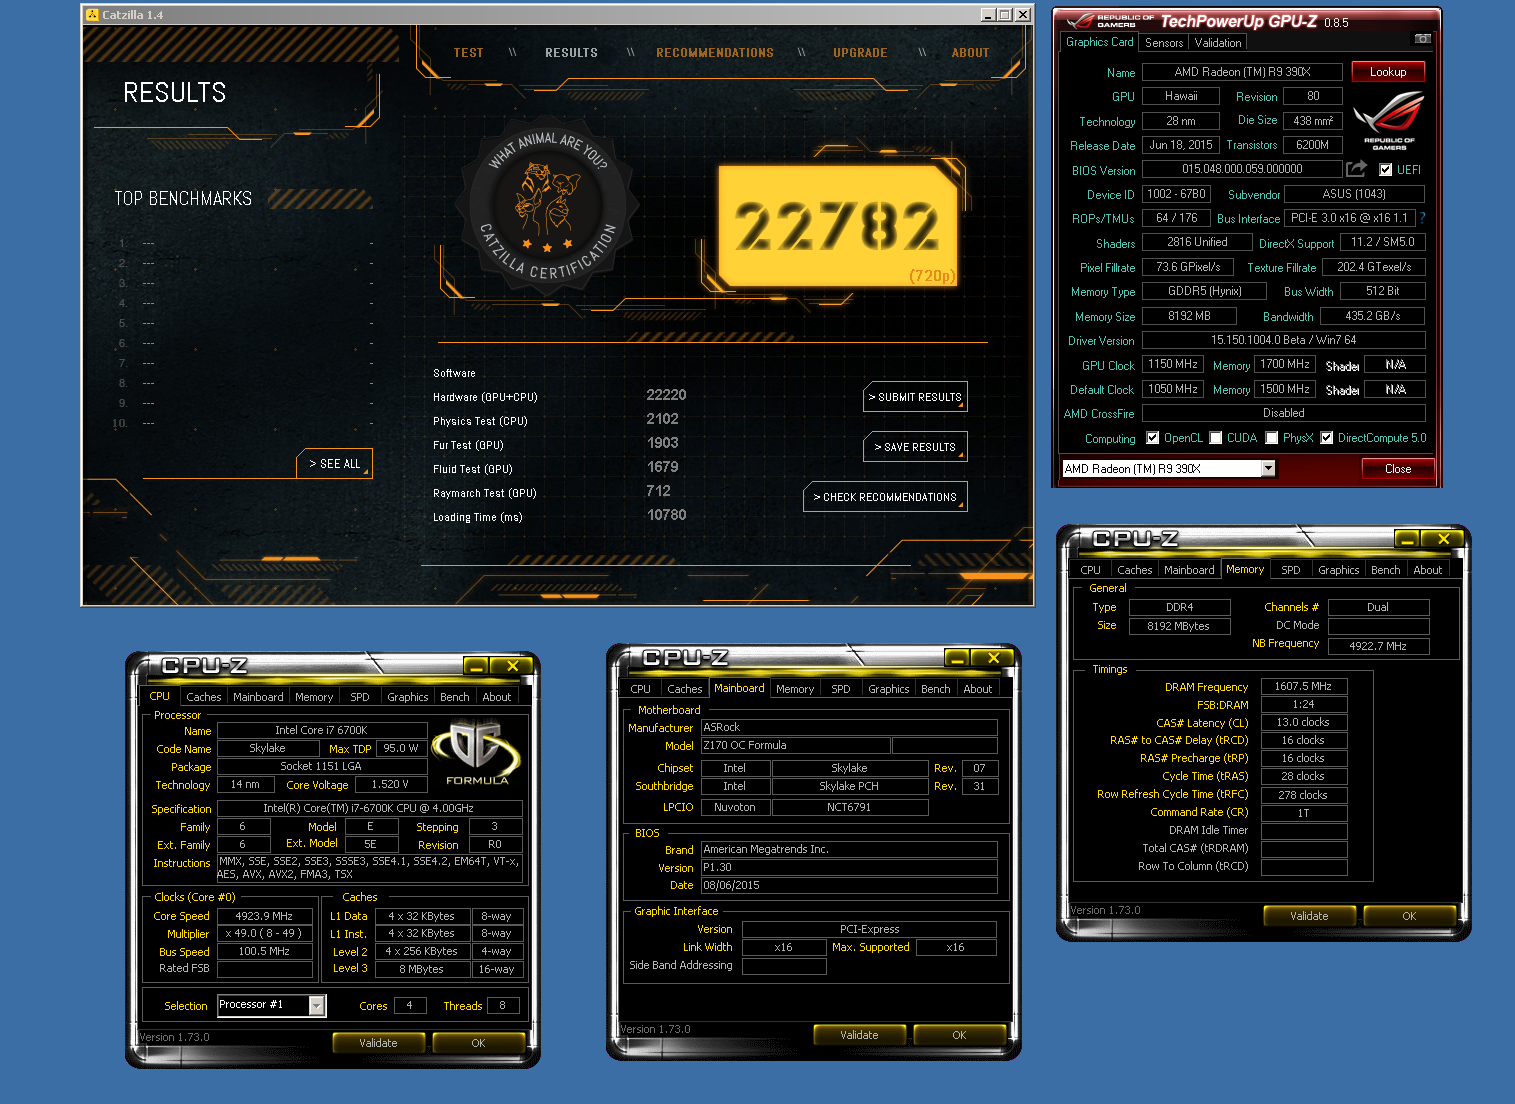
Task: Open Memory tab in CPU-Z CPU window
Action: pyautogui.click(x=314, y=697)
